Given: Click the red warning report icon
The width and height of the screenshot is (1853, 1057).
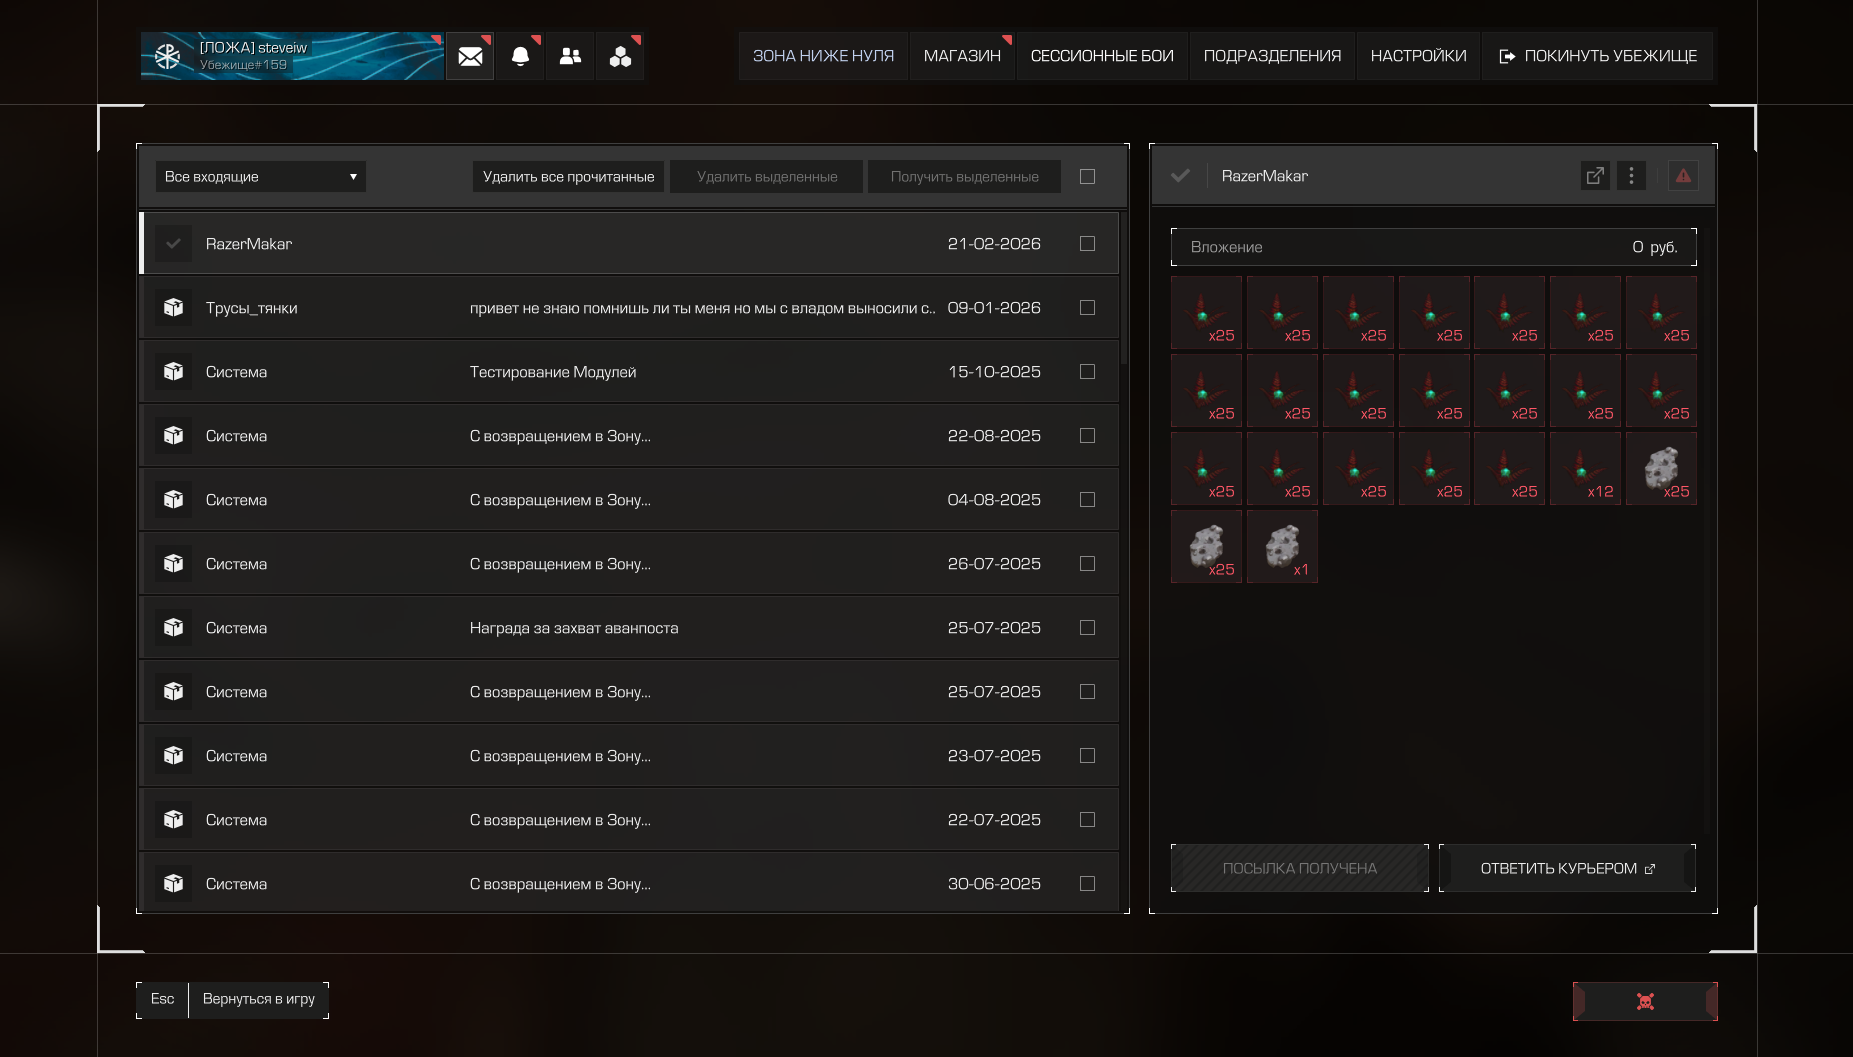Looking at the screenshot, I should click(x=1683, y=176).
